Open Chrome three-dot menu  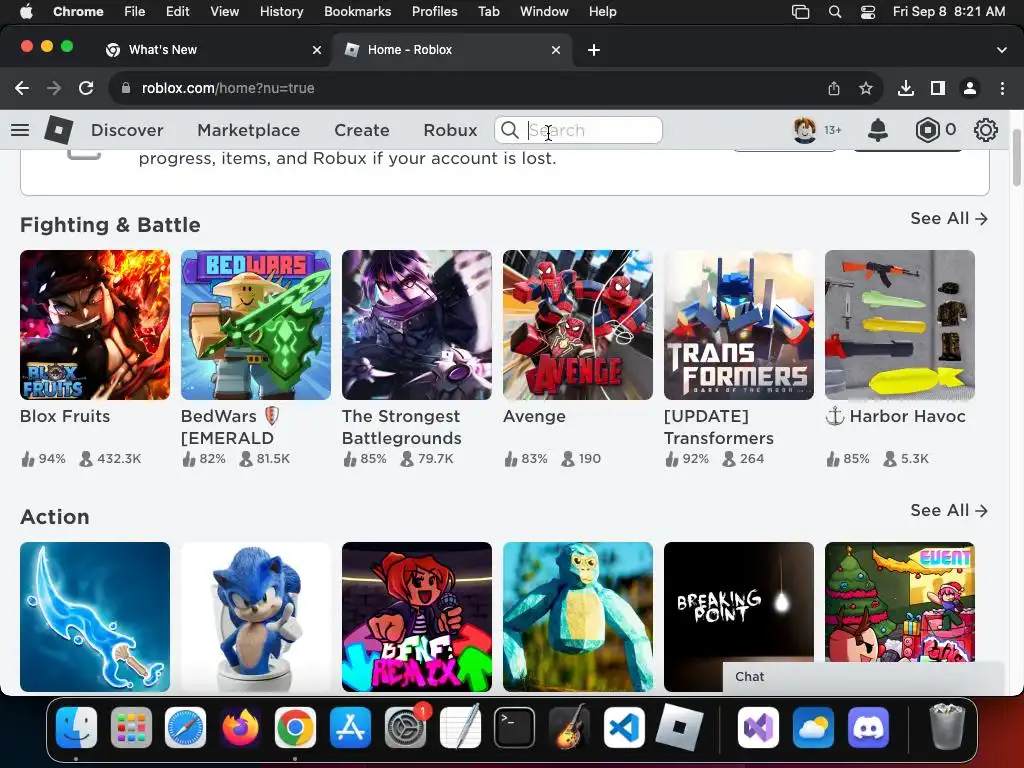click(1002, 88)
